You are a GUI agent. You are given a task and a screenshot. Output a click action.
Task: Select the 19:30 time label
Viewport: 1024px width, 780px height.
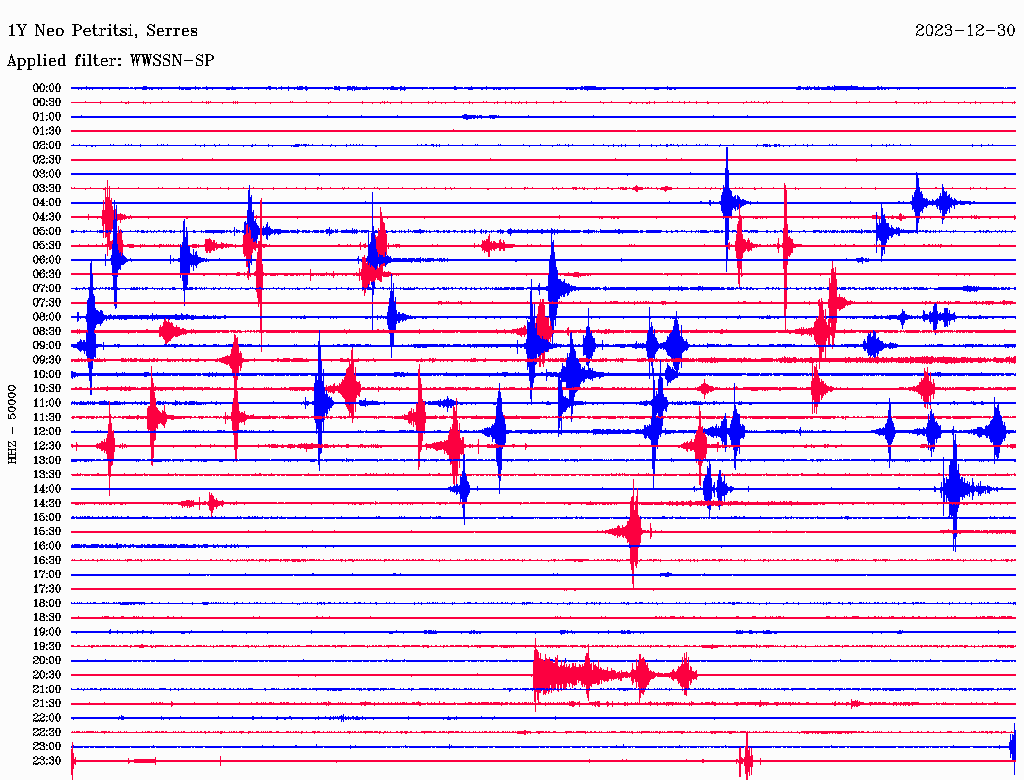(x=47, y=646)
